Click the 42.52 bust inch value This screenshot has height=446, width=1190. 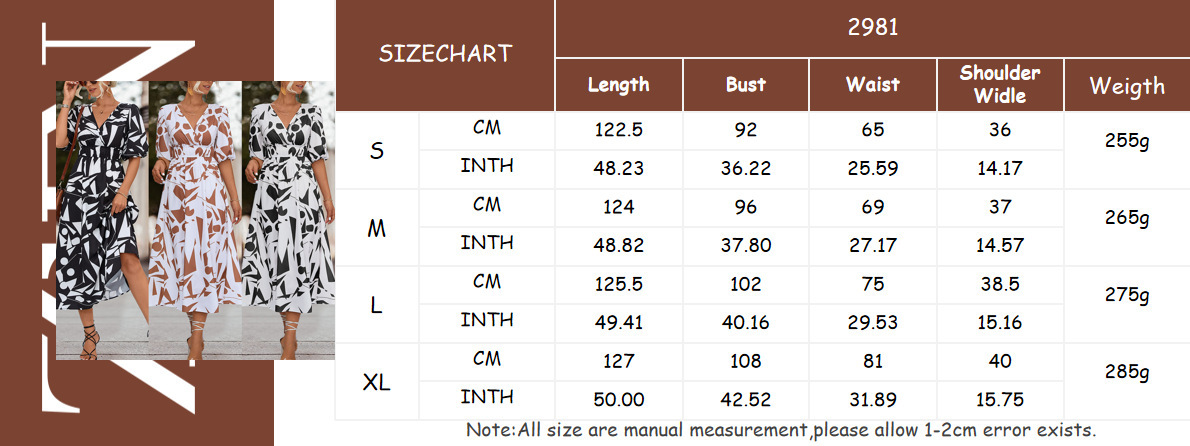(x=746, y=400)
